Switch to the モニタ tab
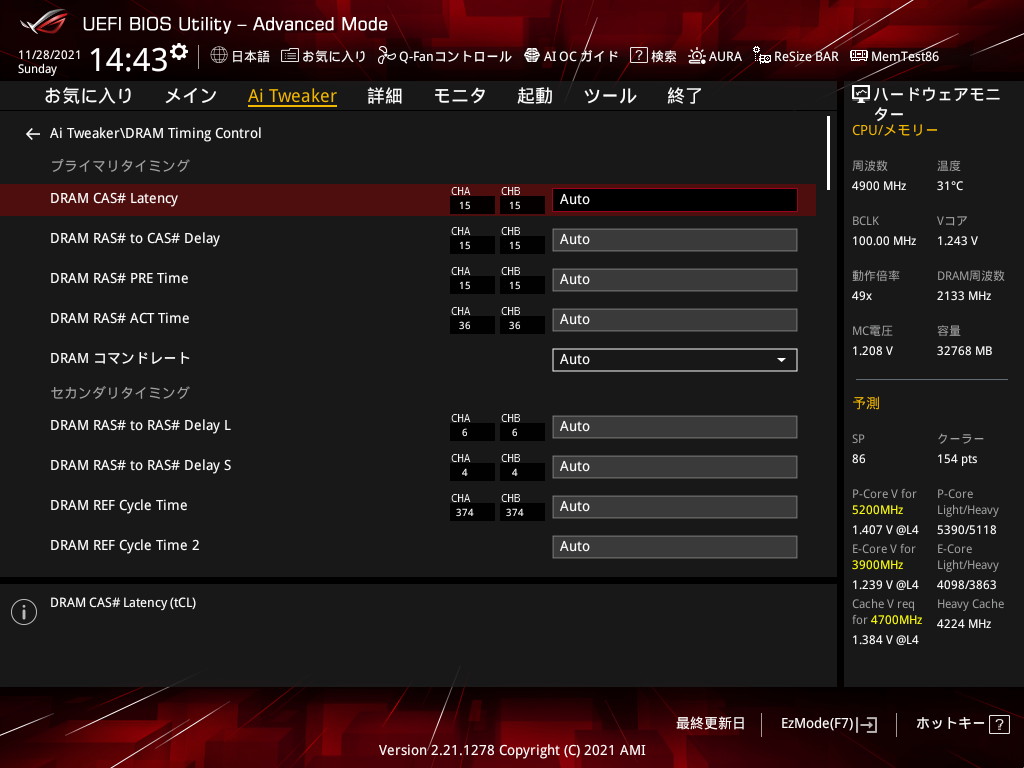Viewport: 1024px width, 768px height. 460,96
